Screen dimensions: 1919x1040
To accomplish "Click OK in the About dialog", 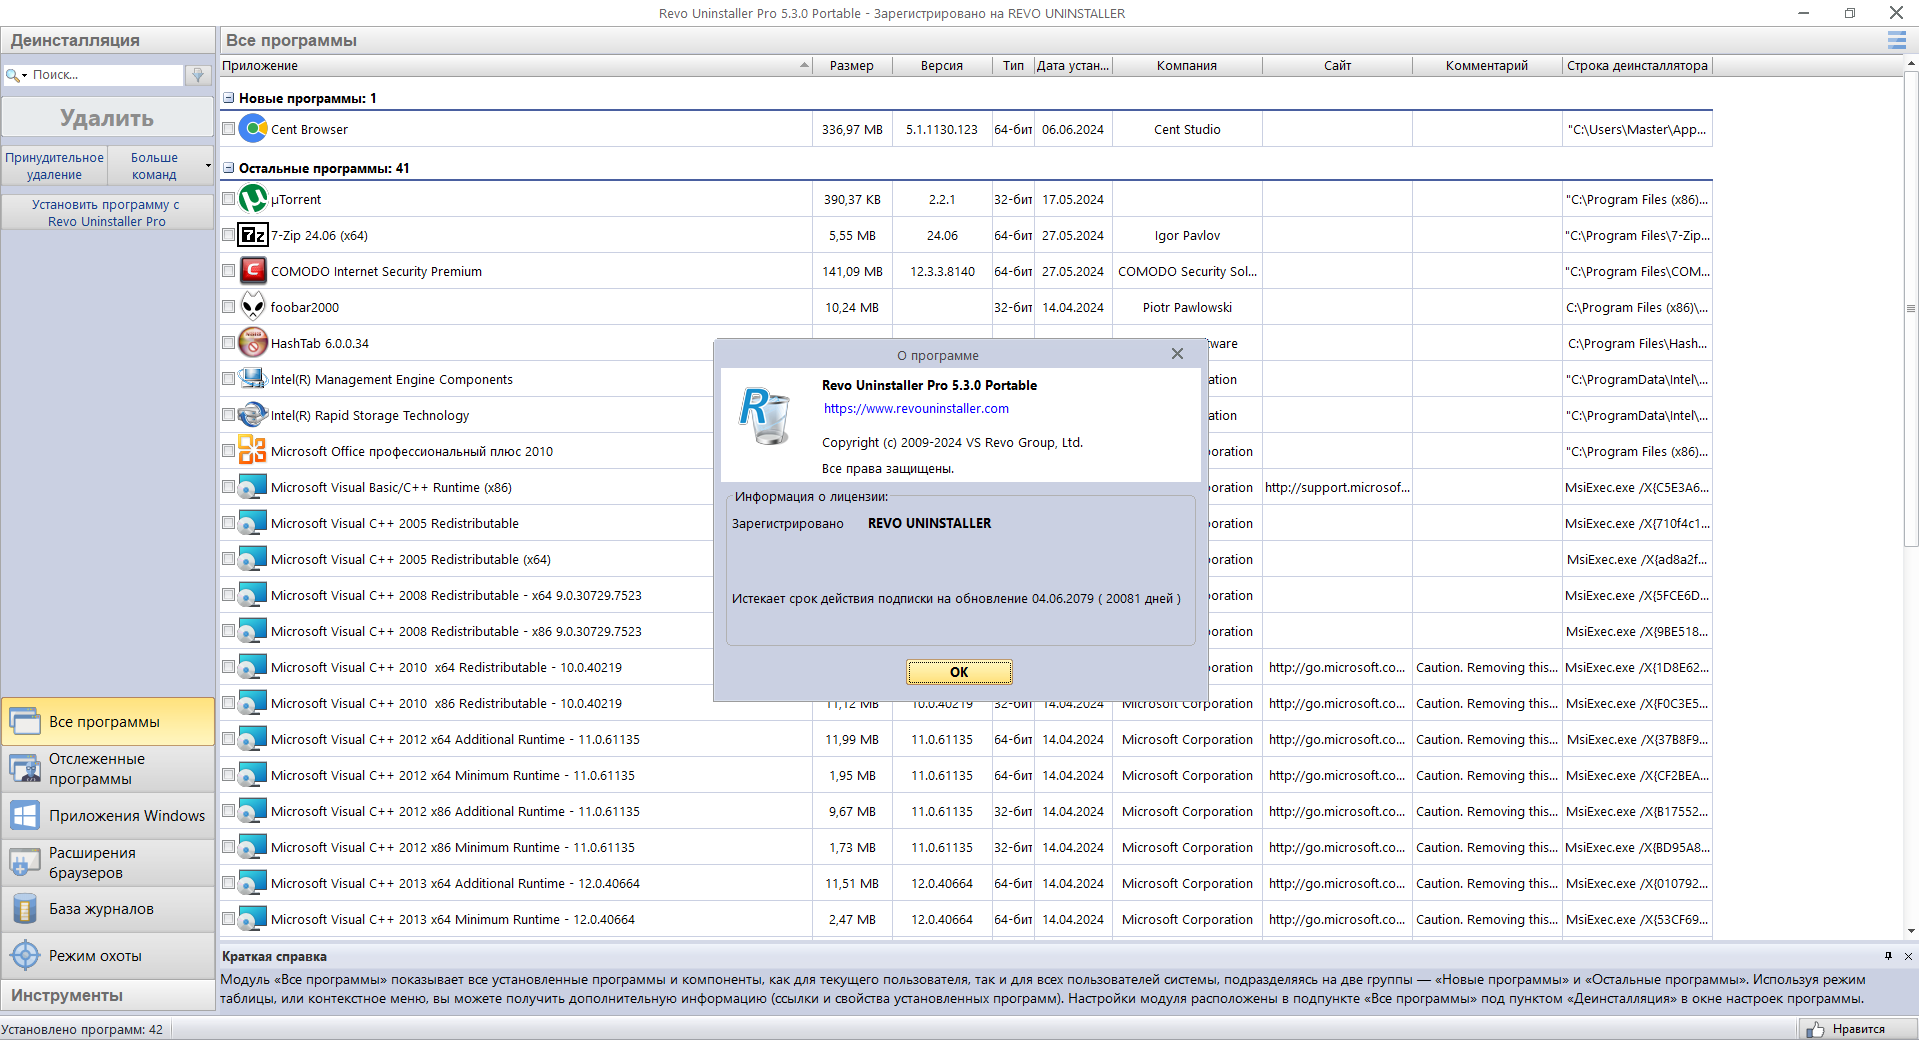I will [x=959, y=672].
